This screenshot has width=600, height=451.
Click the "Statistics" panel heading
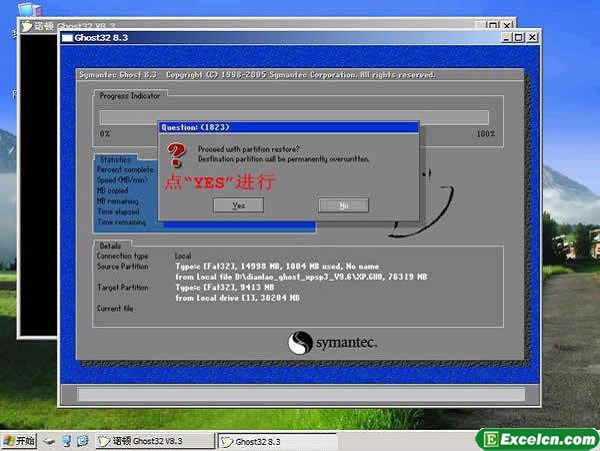coord(115,159)
